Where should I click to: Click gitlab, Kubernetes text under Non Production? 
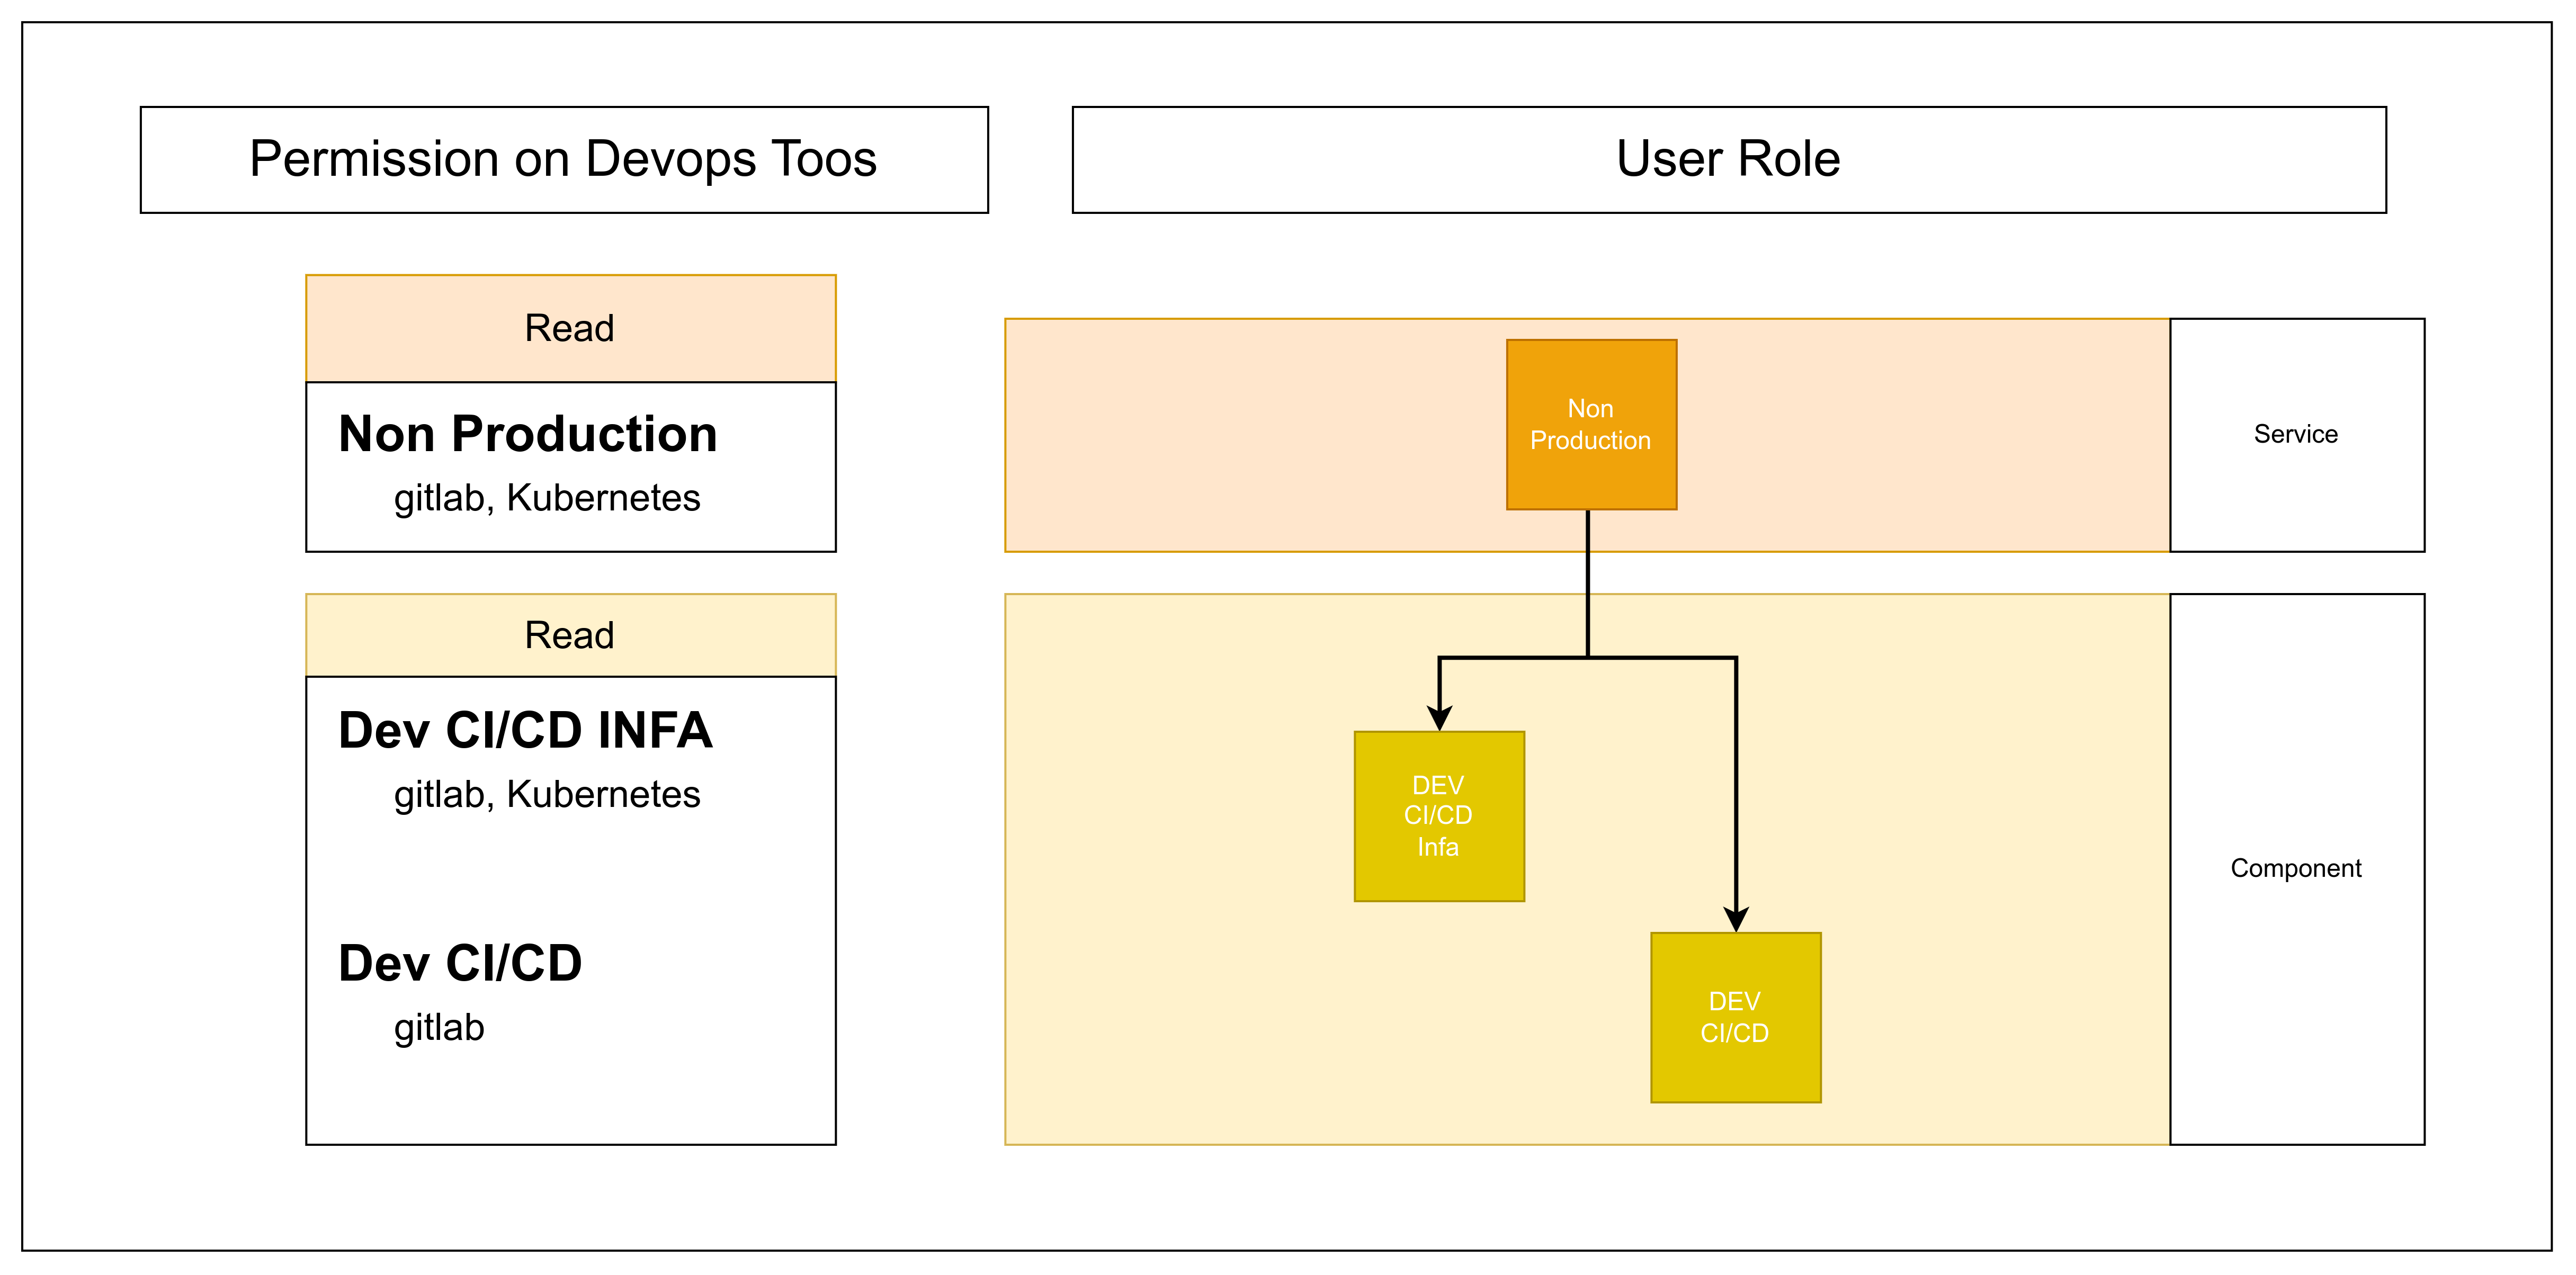547,498
